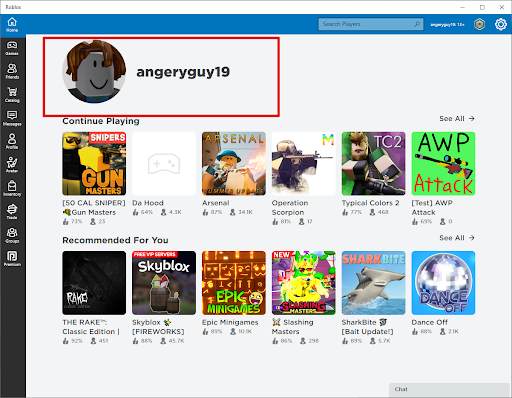Viewport: 512px width, 398px height.
Task: Open the settings gear icon
Action: [501, 24]
